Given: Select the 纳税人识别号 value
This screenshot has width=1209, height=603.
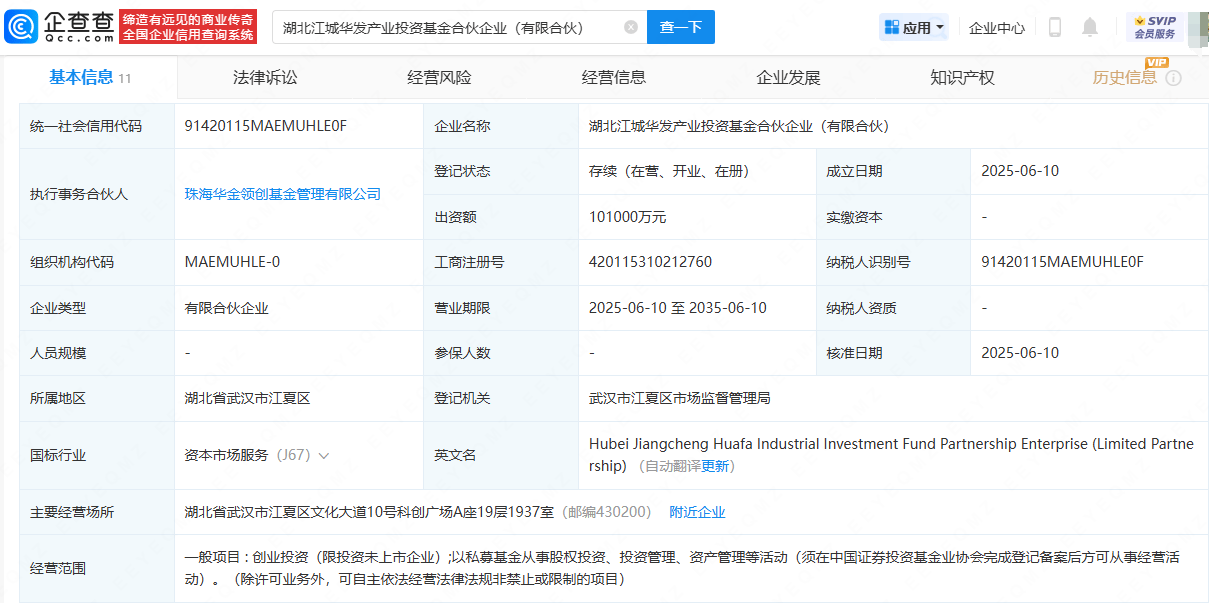Looking at the screenshot, I should tap(1062, 262).
